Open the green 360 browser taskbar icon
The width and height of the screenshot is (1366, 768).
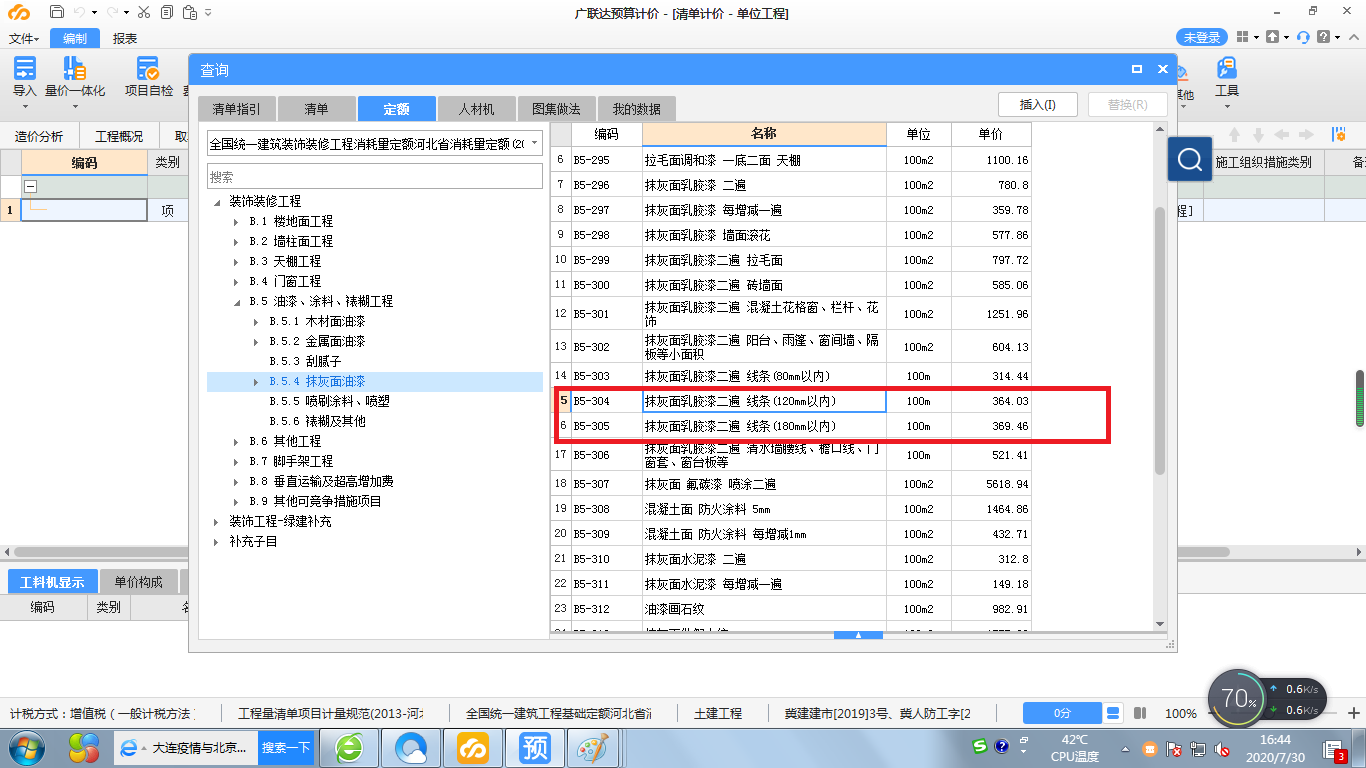pyautogui.click(x=350, y=748)
